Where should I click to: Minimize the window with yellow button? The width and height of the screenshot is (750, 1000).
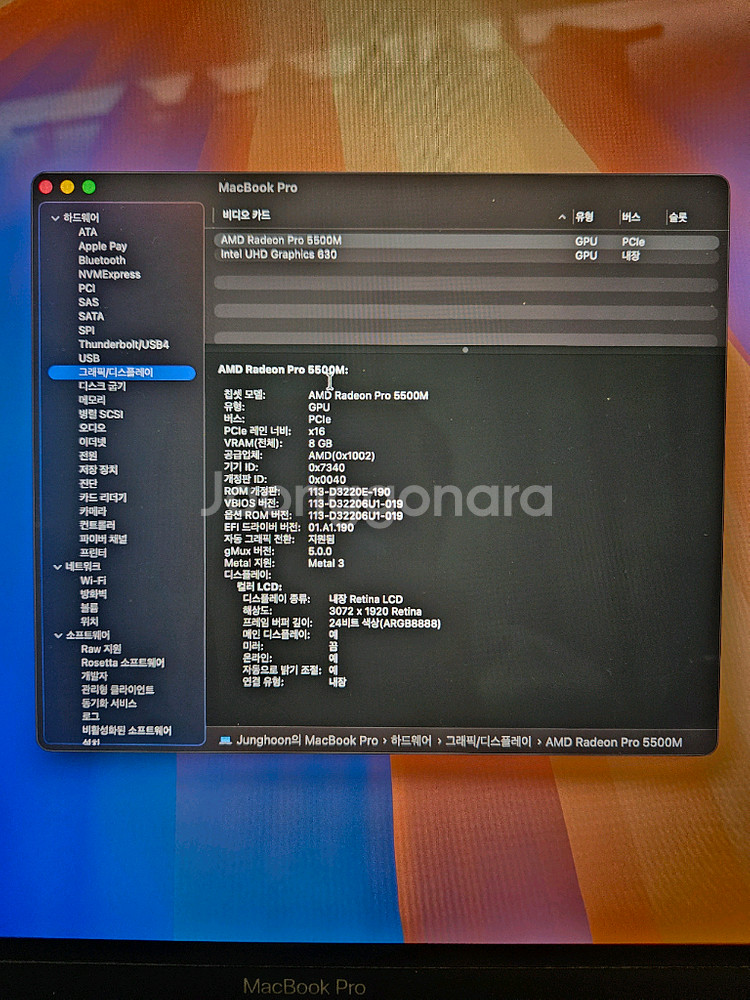pyautogui.click(x=67, y=187)
